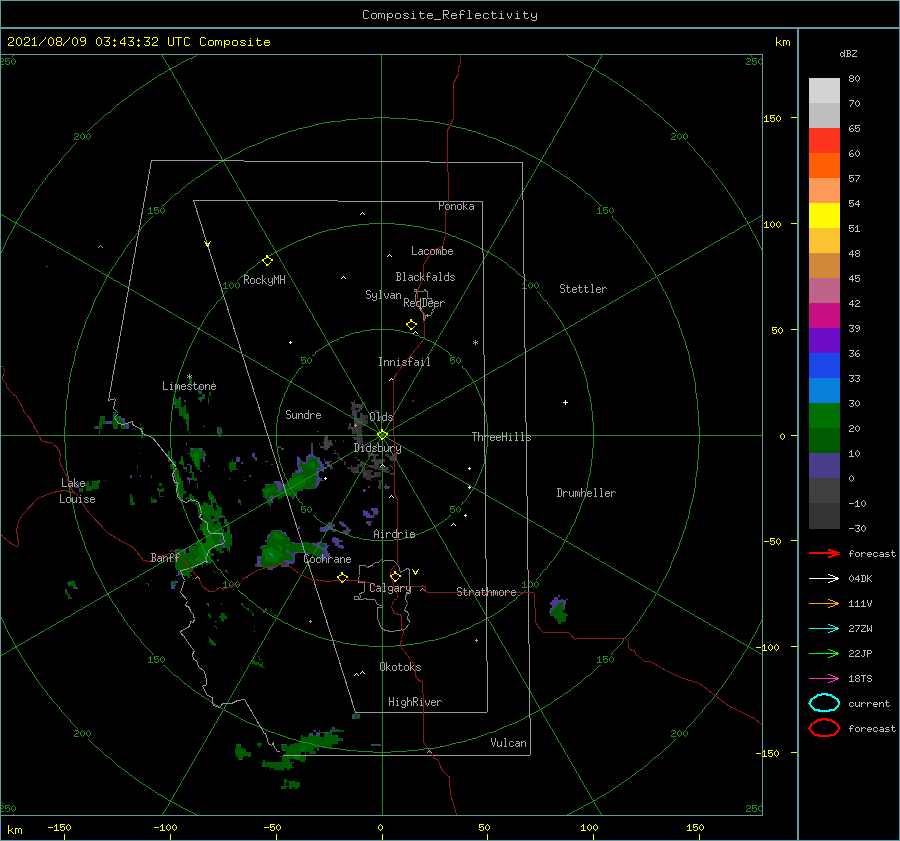Image resolution: width=900 pixels, height=841 pixels.
Task: Click the cyan 'current' ellipse icon
Action: click(x=824, y=703)
